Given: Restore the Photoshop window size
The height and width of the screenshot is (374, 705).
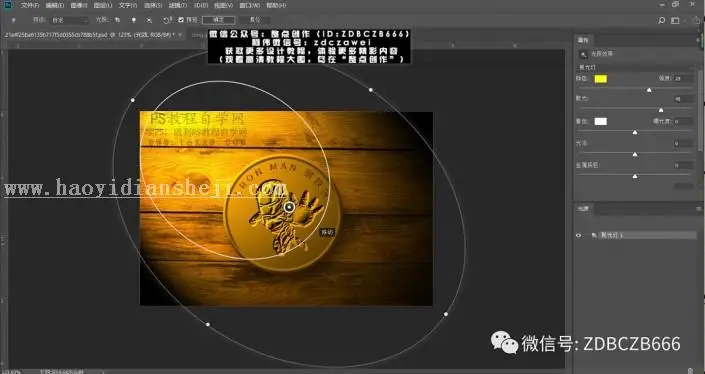Looking at the screenshot, I should pyautogui.click(x=675, y=4).
